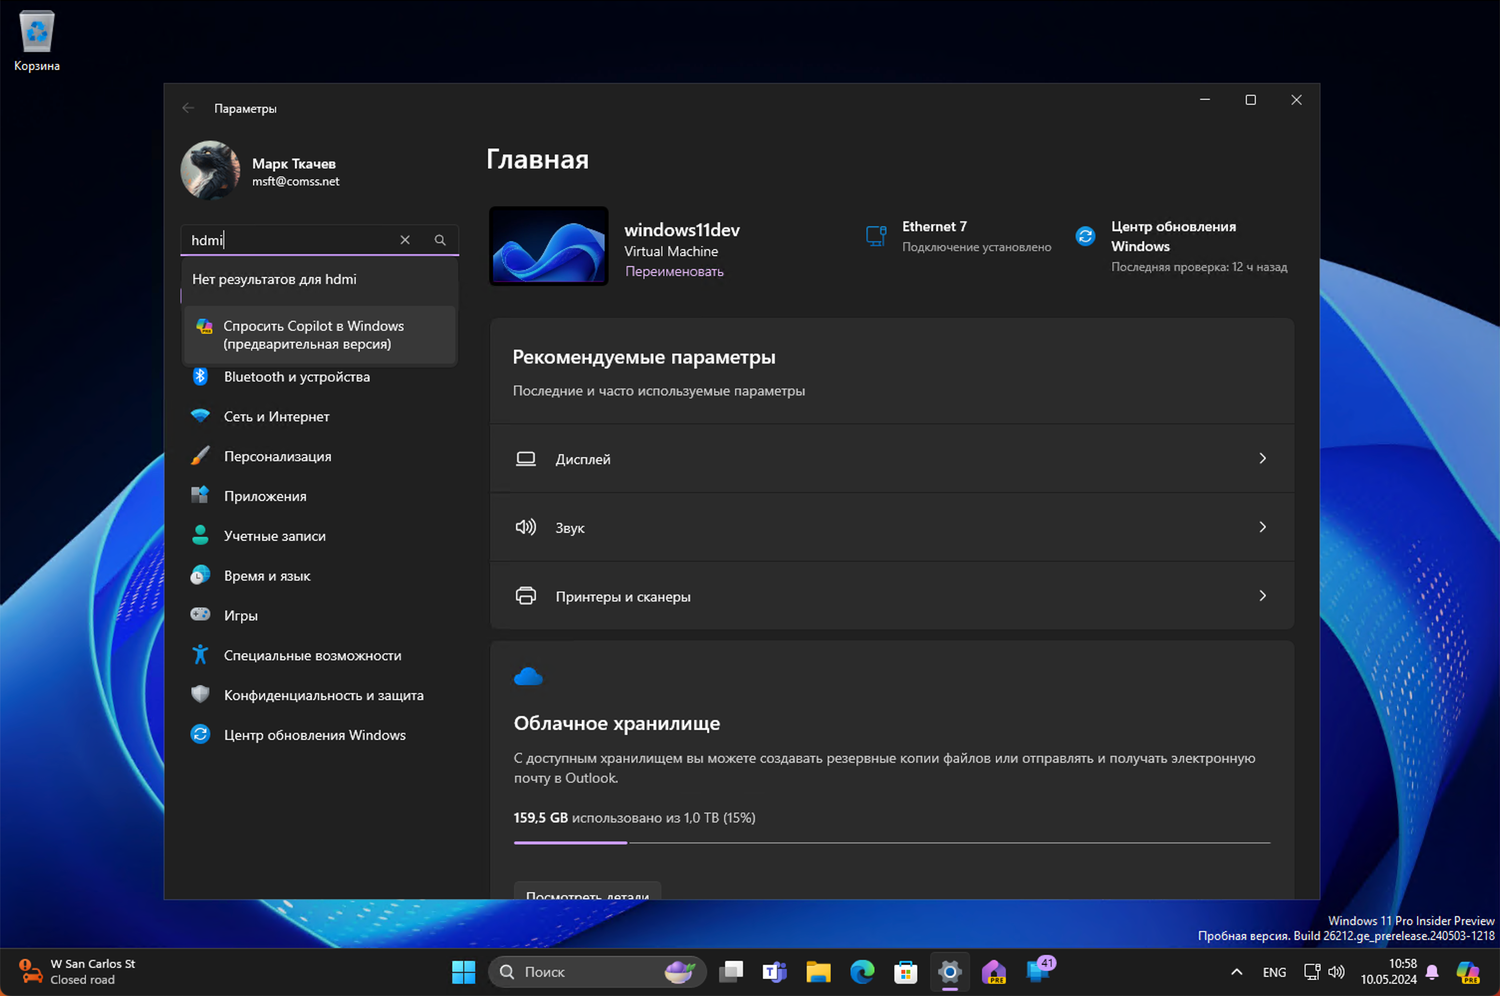The height and width of the screenshot is (996, 1500).
Task: Click the Ethernet 7 network icon
Action: tap(876, 236)
